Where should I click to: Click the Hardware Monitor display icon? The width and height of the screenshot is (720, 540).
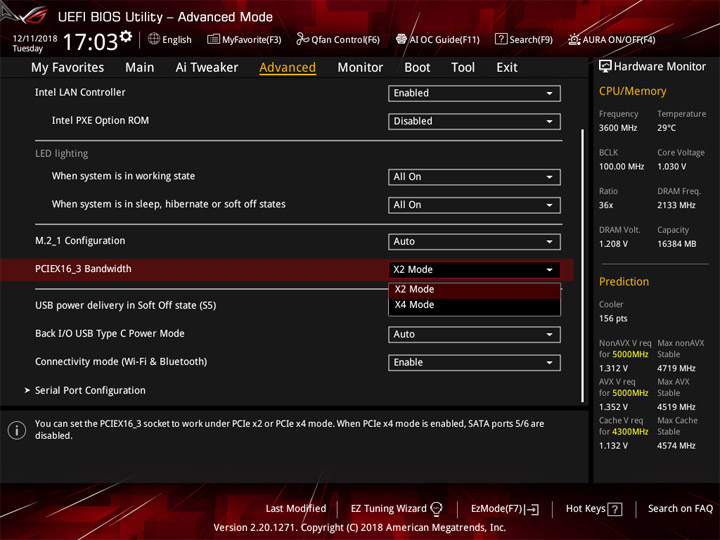pos(605,66)
